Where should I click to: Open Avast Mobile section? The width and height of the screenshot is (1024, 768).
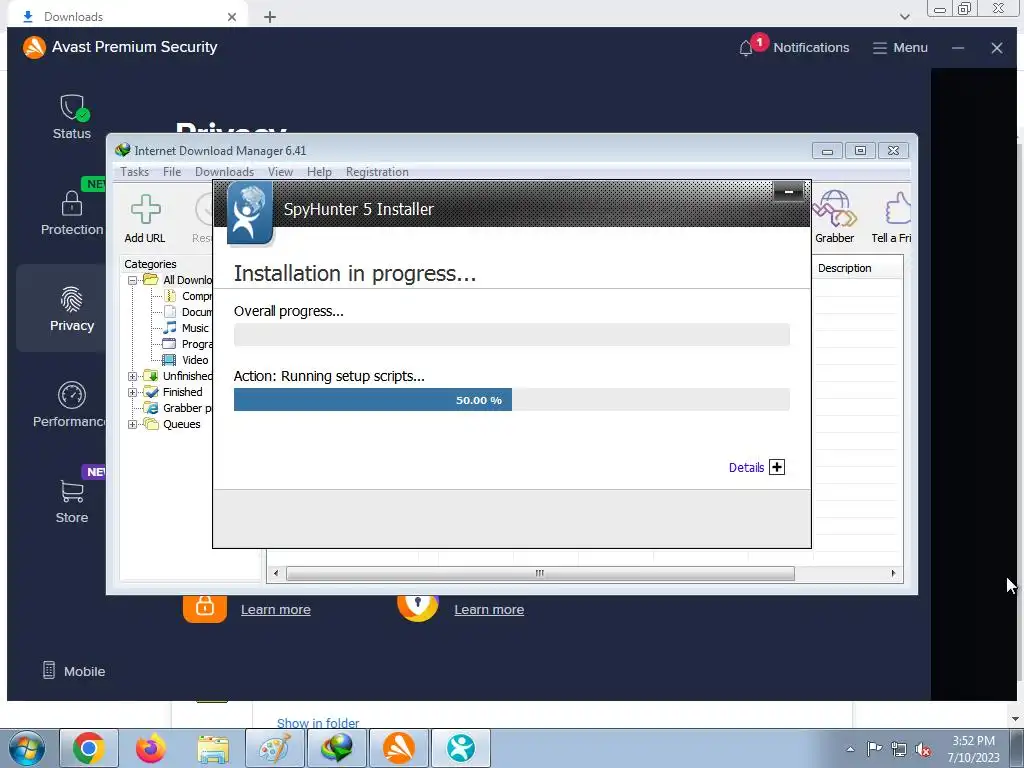click(x=73, y=671)
